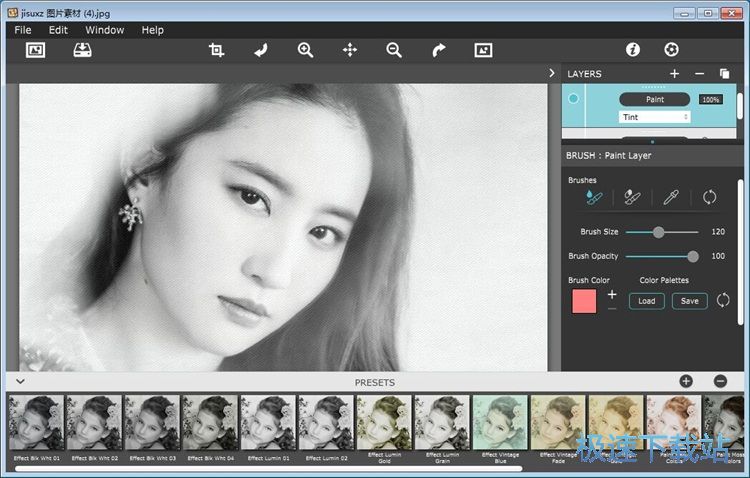The width and height of the screenshot is (750, 478).
Task: Select the Eyedropper brush tool
Action: (x=670, y=198)
